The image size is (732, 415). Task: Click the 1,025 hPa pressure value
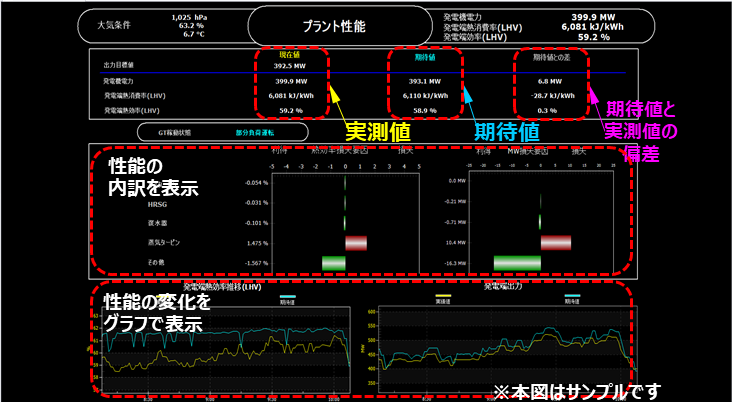(189, 17)
